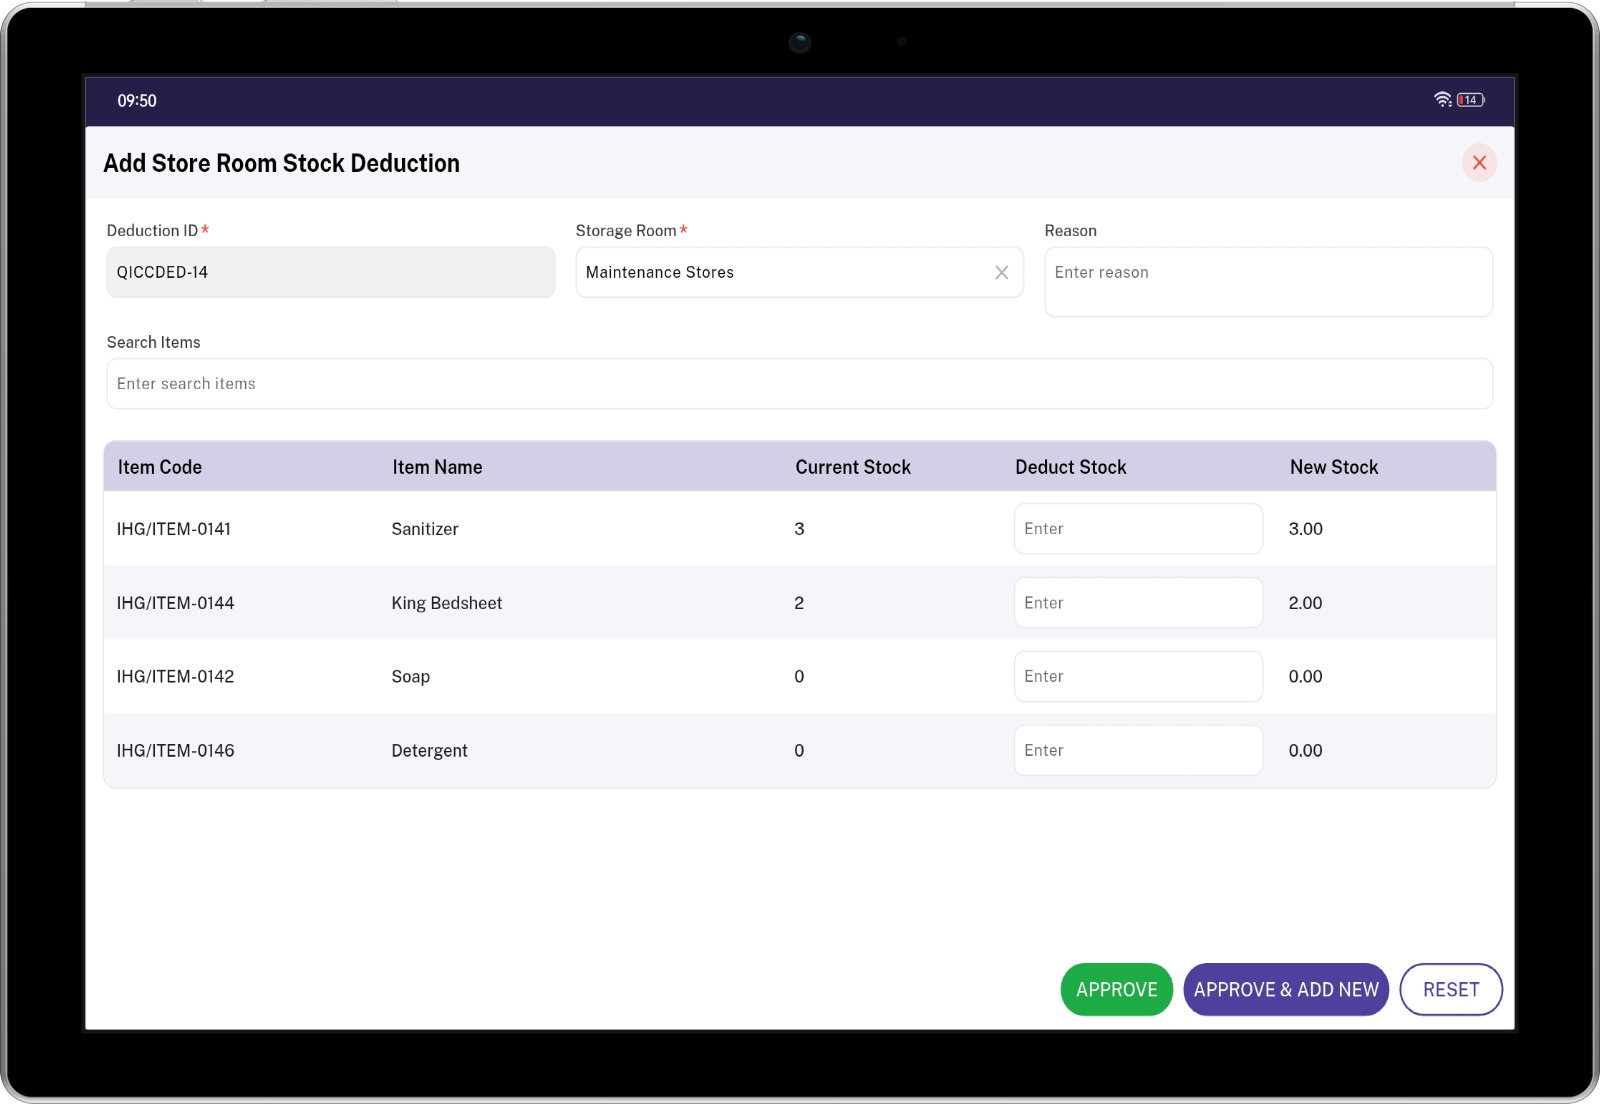Select item code IHG/ITEM-0142
This screenshot has height=1104, width=1600.
point(175,677)
